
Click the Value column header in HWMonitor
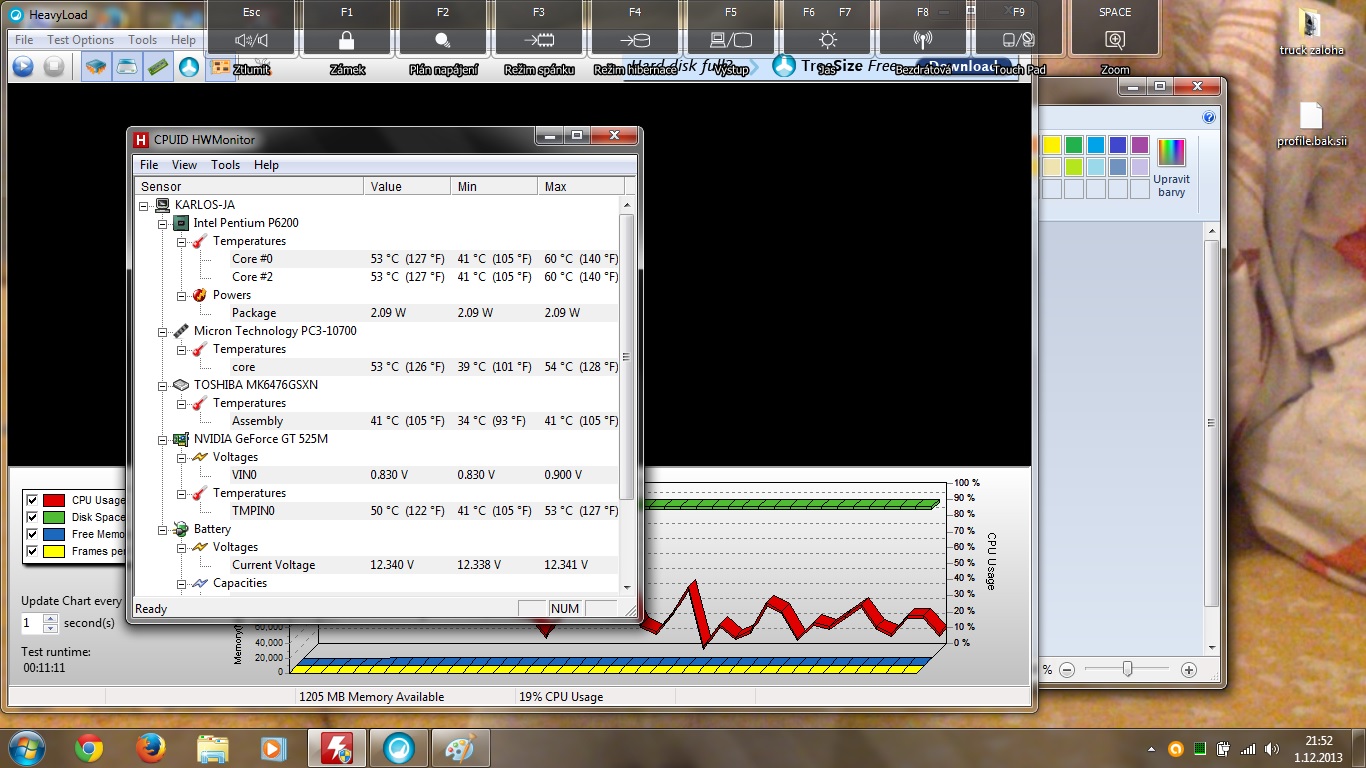point(407,186)
